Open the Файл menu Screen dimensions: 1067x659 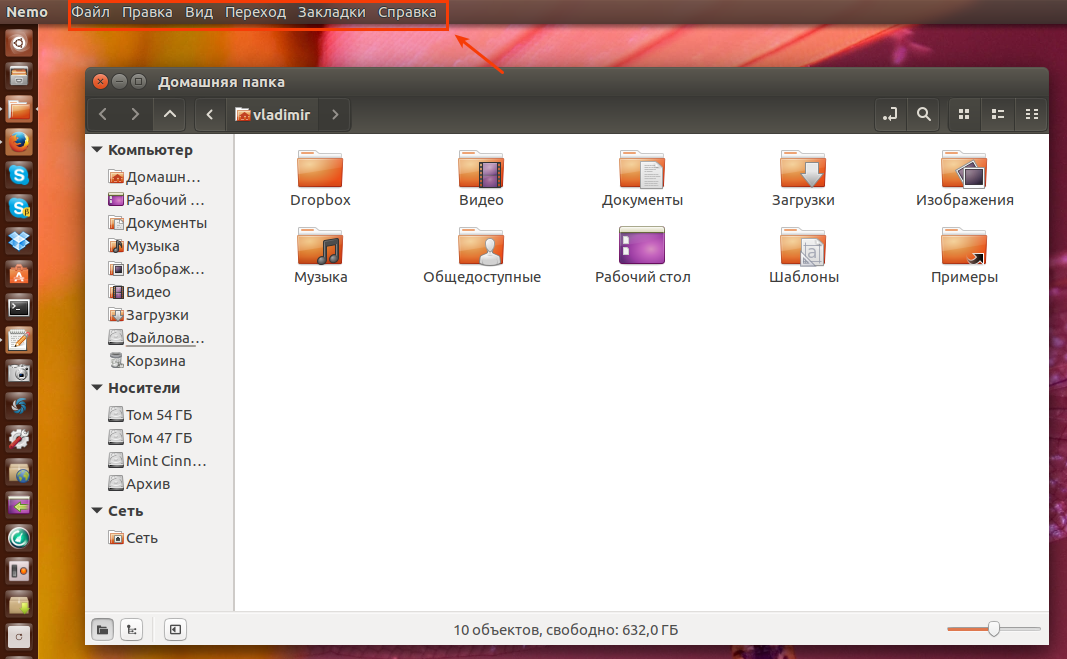coord(91,12)
